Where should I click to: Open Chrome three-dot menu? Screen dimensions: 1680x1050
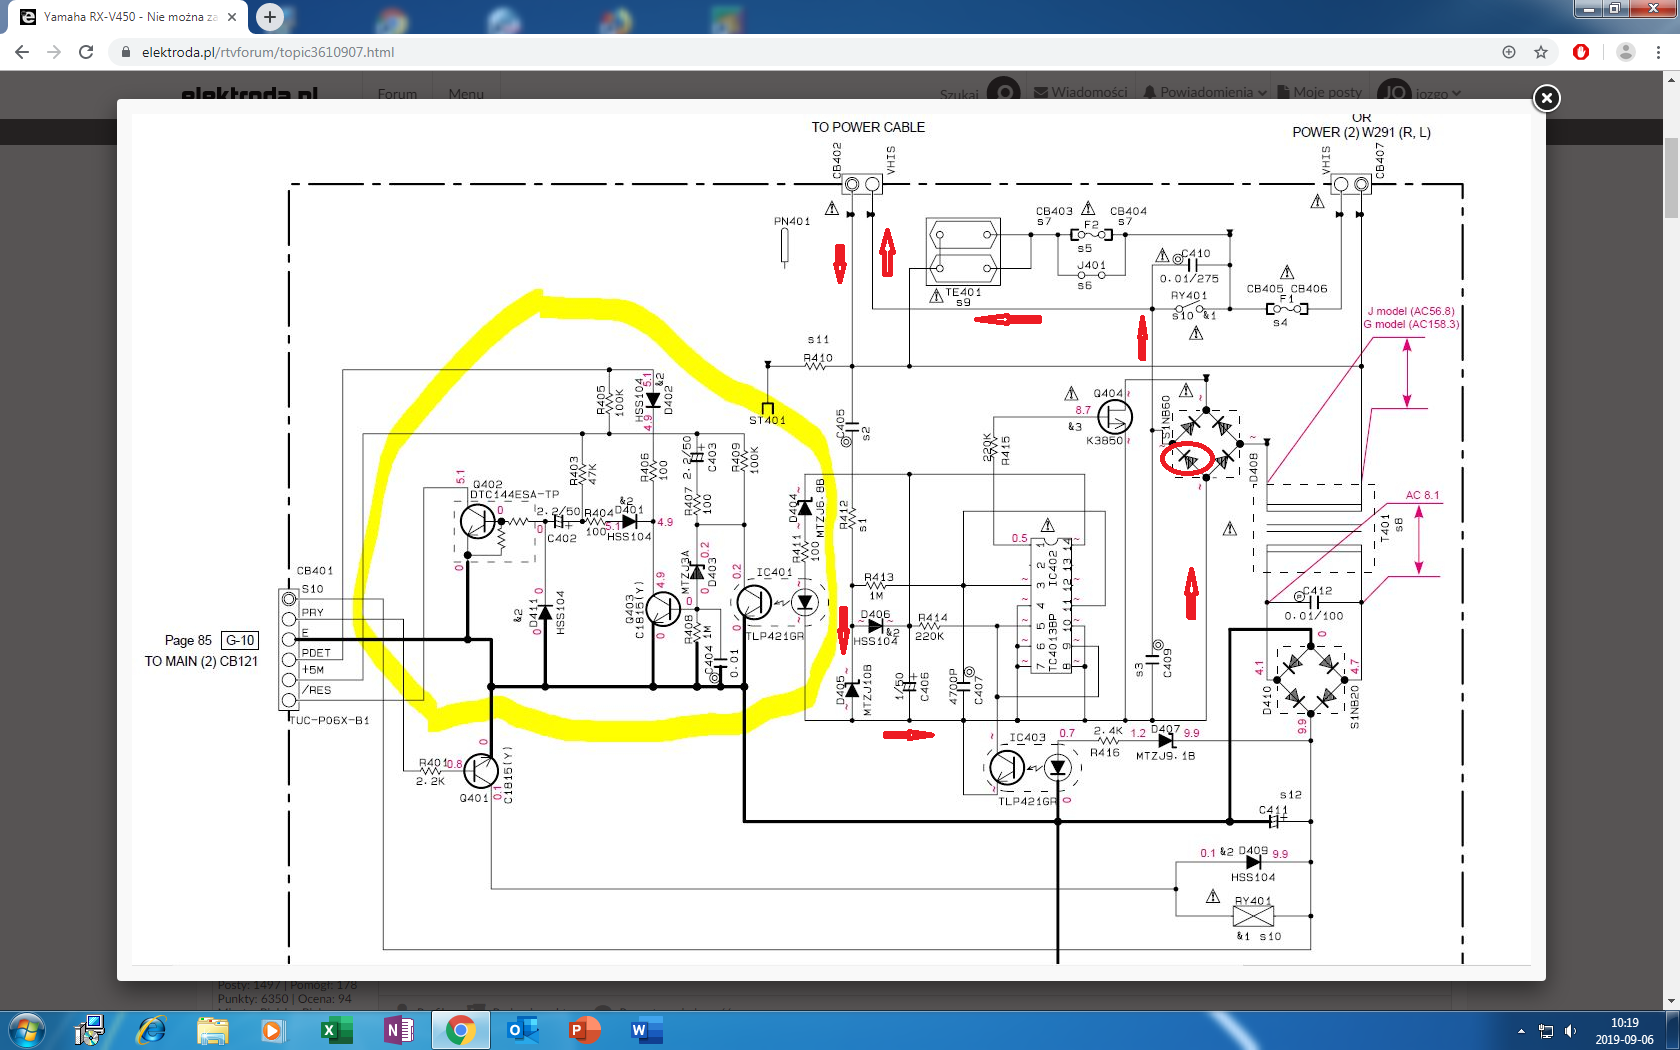(1659, 52)
